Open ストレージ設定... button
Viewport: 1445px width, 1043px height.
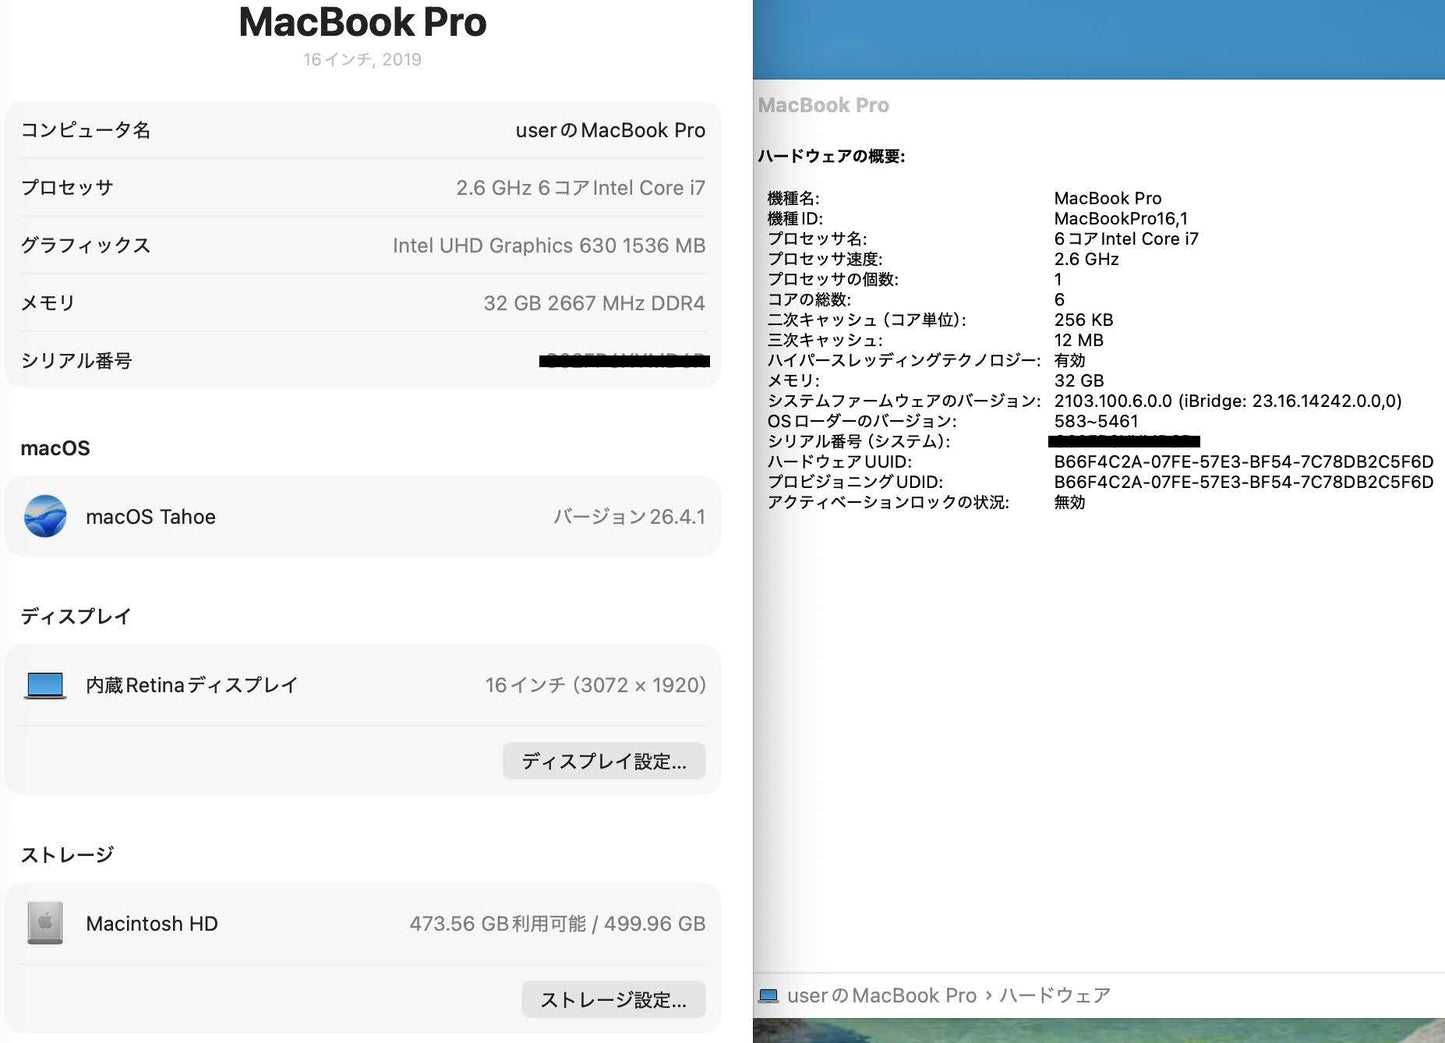tap(613, 1000)
